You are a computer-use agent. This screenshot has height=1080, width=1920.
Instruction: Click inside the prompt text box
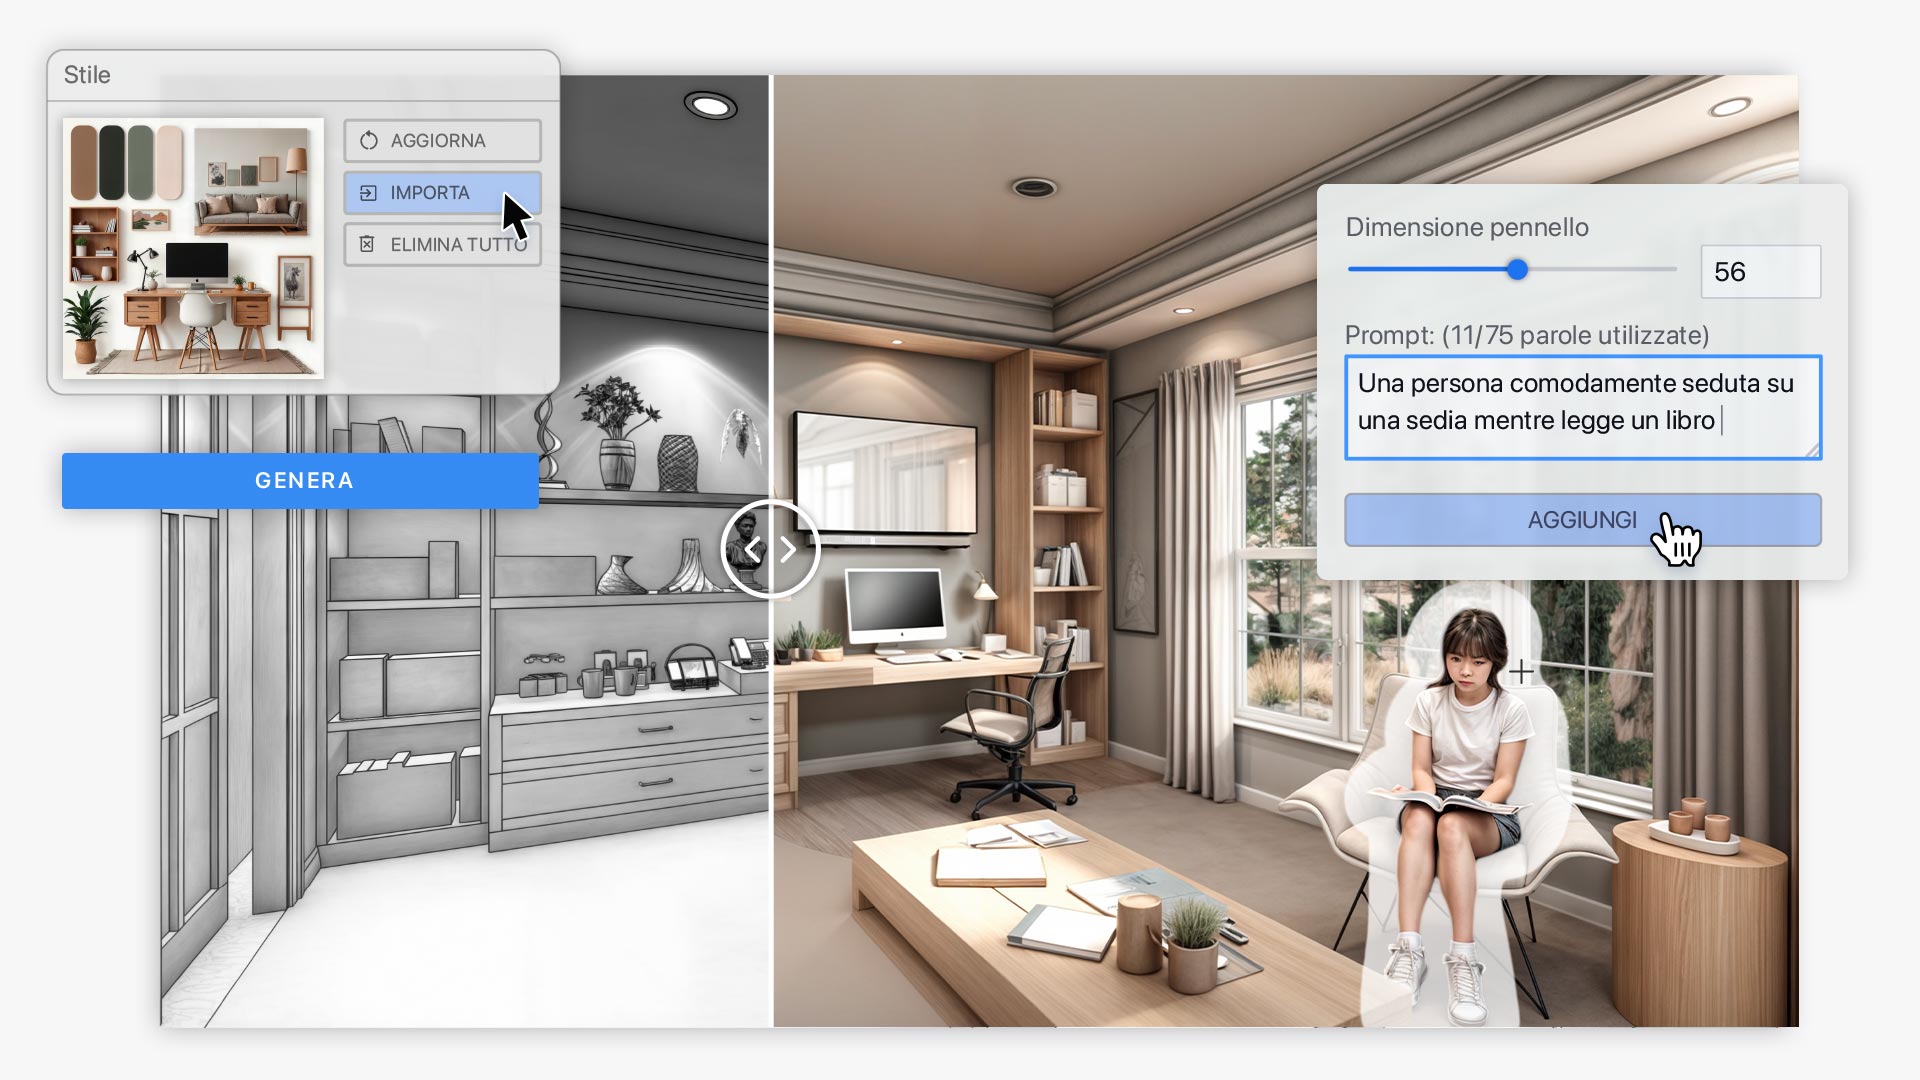(x=1582, y=407)
